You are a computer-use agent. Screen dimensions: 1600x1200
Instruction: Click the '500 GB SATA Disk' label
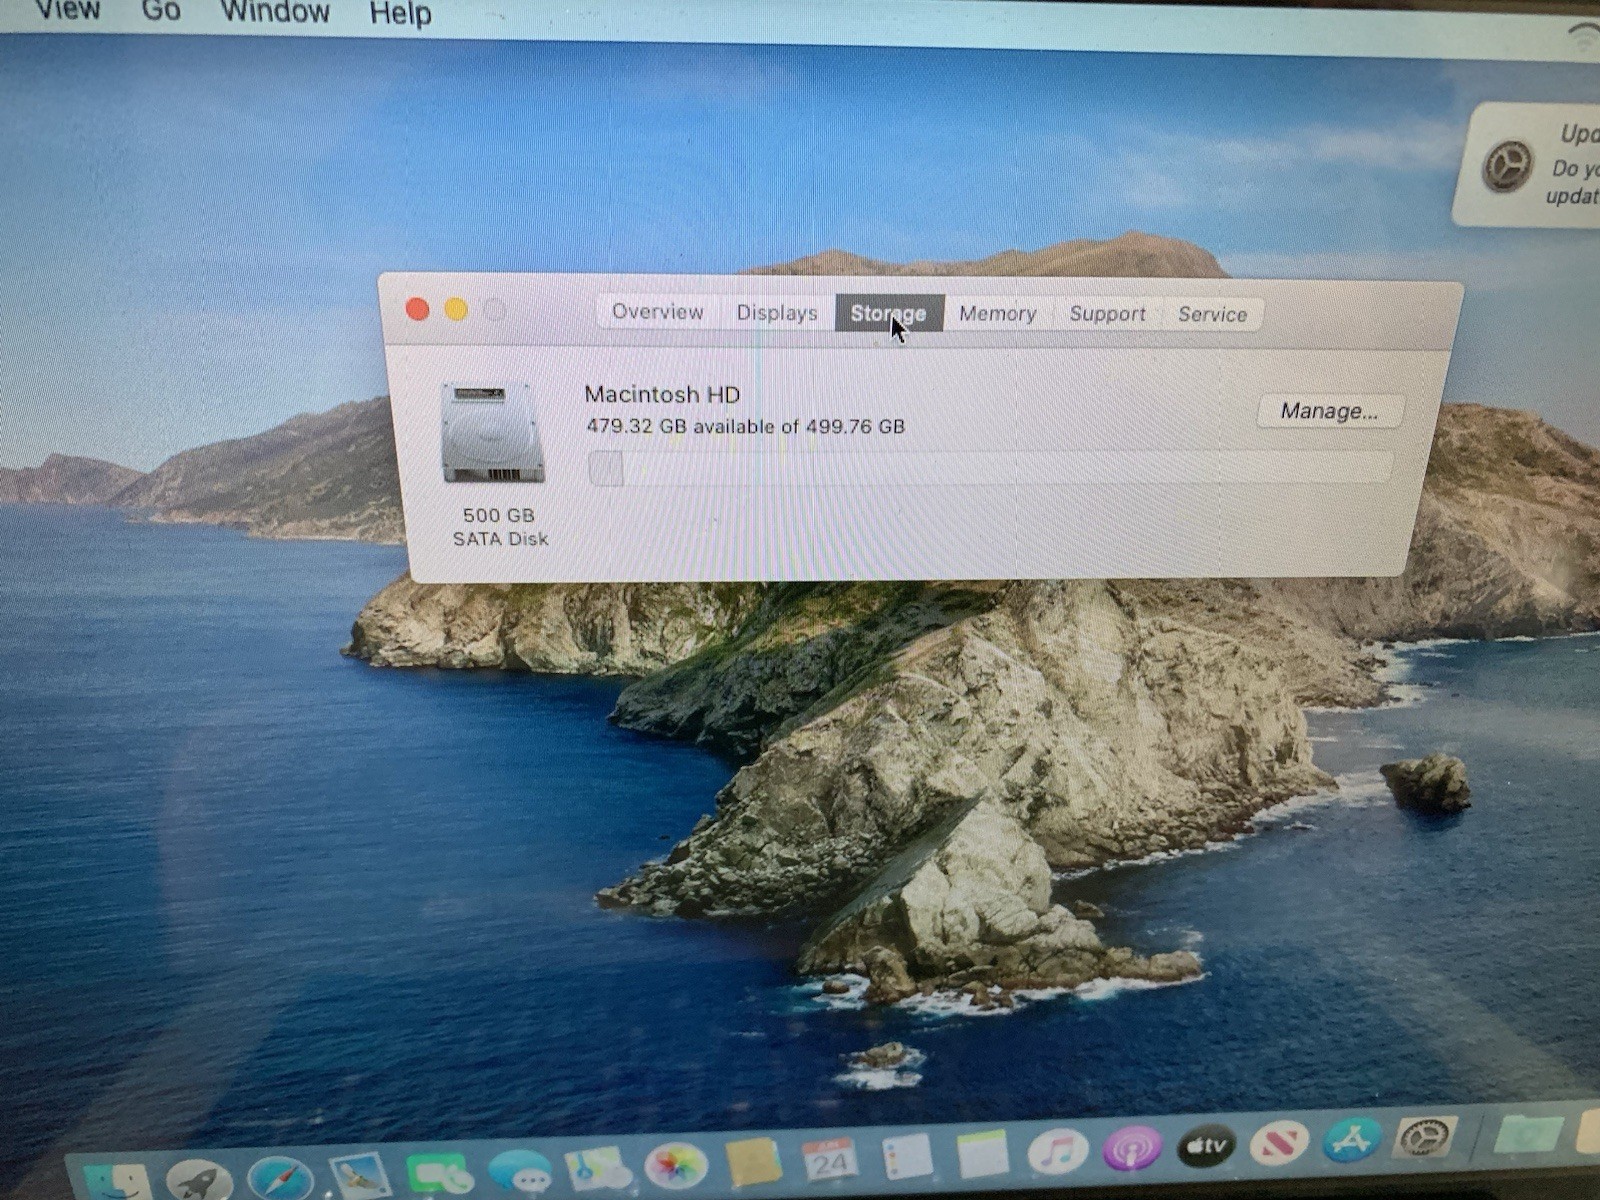tap(500, 527)
